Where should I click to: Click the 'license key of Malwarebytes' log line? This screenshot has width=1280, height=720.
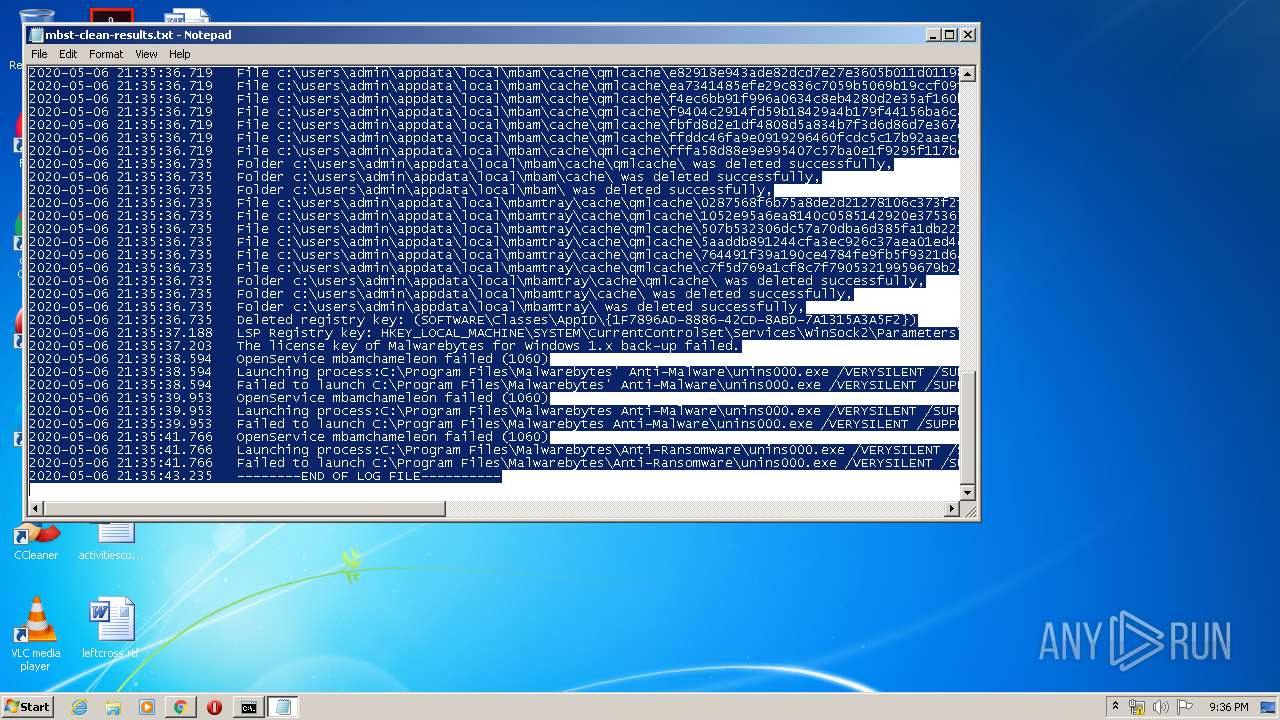[x=385, y=346]
